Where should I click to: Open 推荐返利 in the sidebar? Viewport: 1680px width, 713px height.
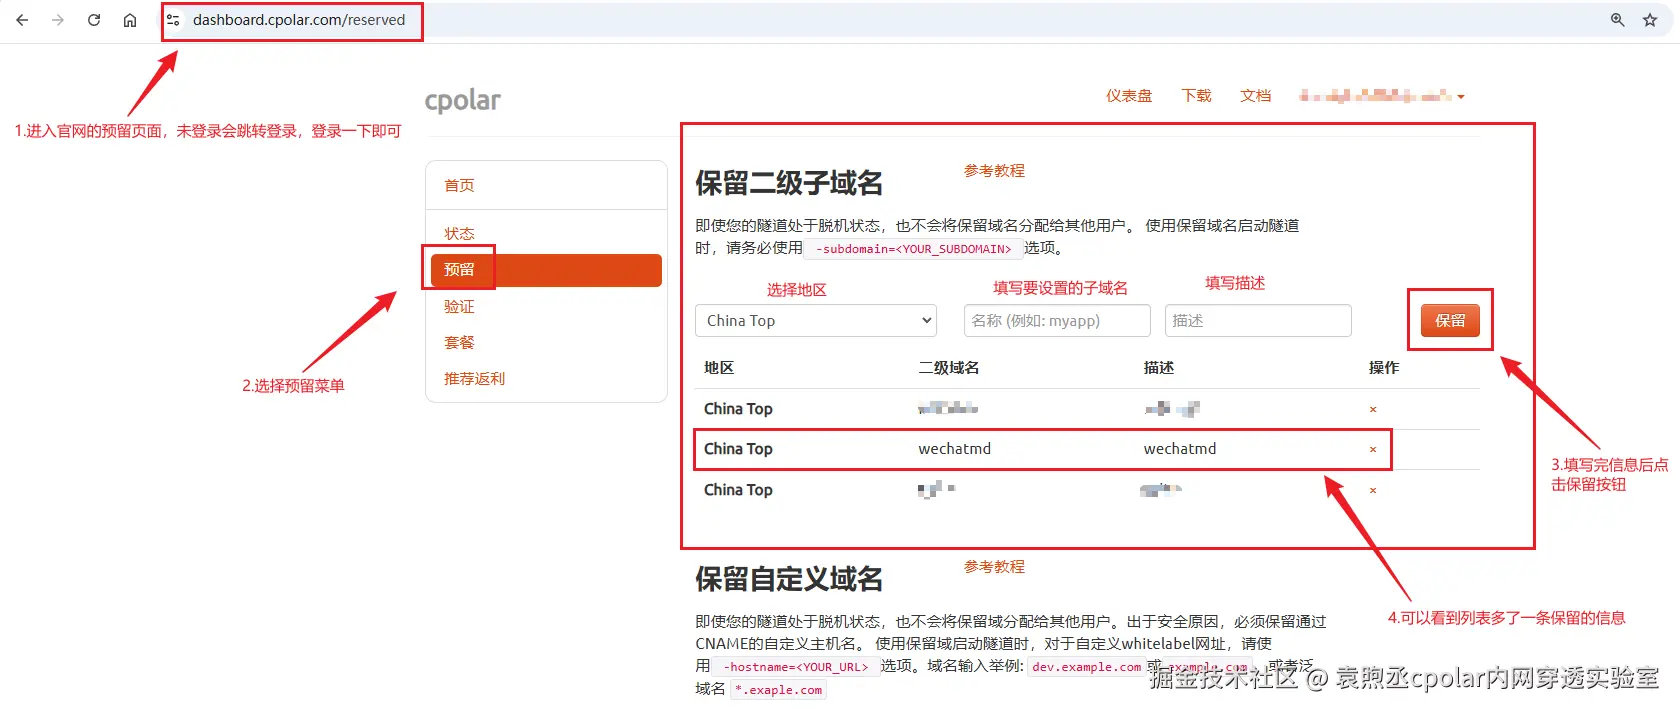pos(474,379)
